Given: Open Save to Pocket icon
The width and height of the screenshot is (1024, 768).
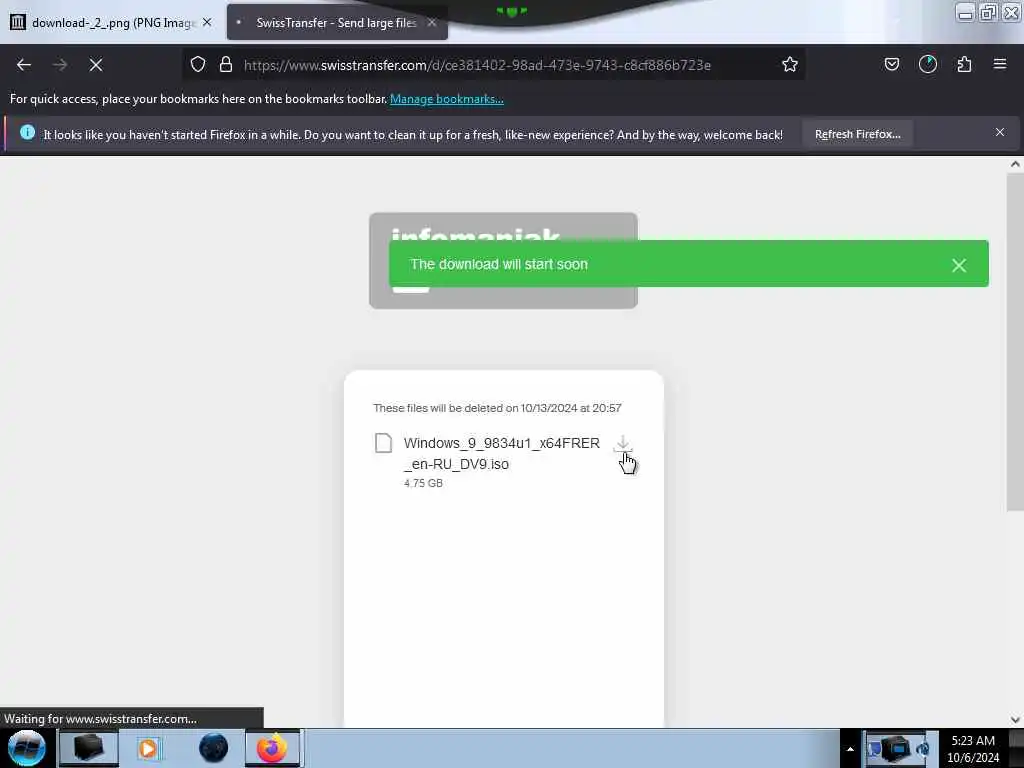Looking at the screenshot, I should [892, 64].
